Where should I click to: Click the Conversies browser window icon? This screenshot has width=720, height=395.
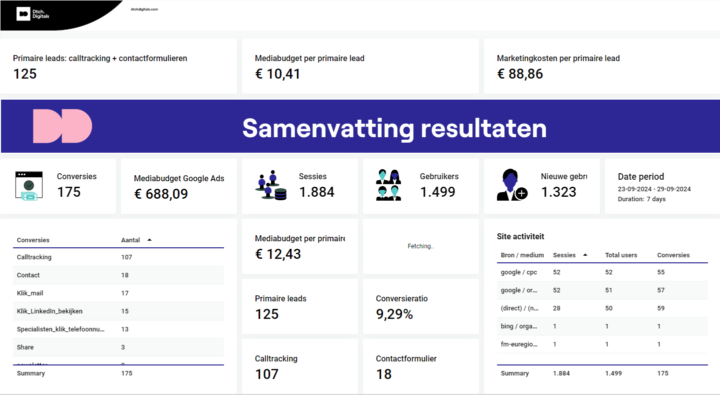(x=29, y=186)
